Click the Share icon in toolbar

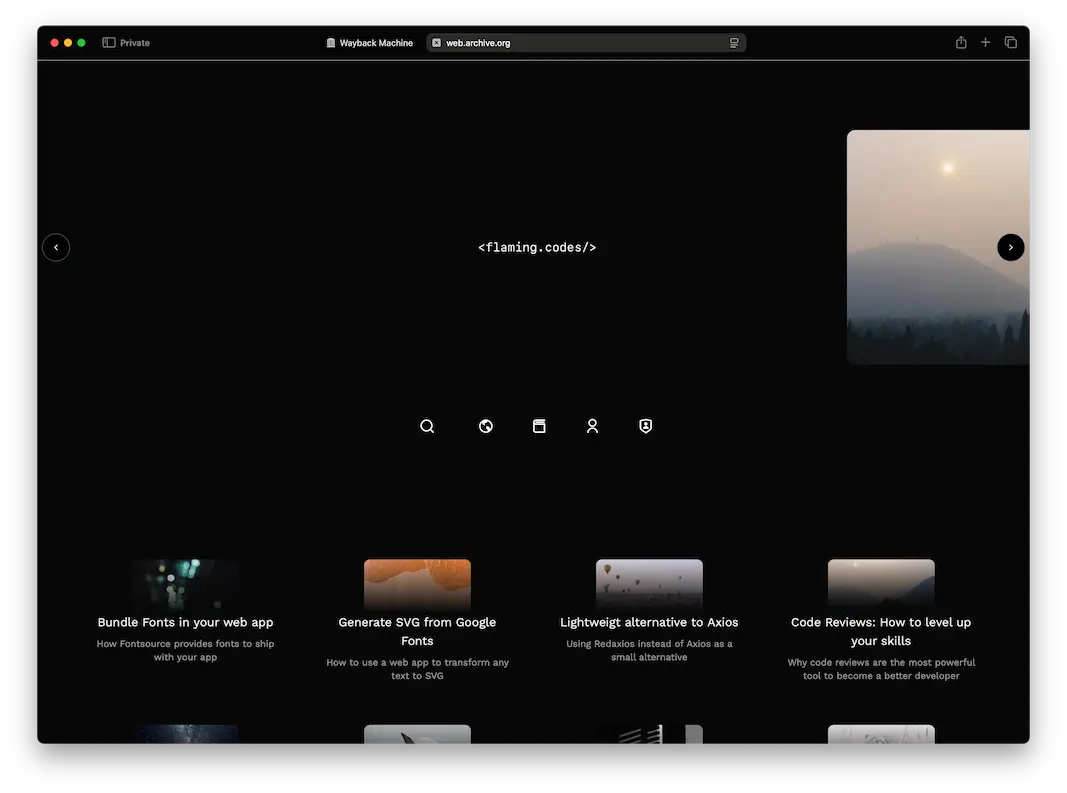[961, 42]
